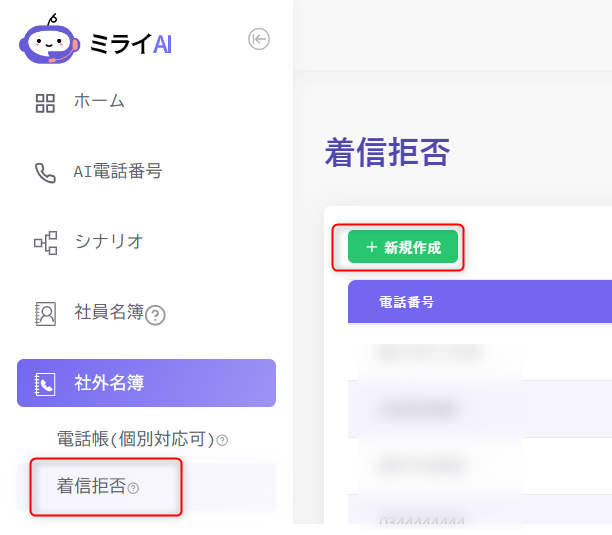The image size is (612, 535).
Task: Click the 電話番号 column header
Action: click(x=406, y=302)
